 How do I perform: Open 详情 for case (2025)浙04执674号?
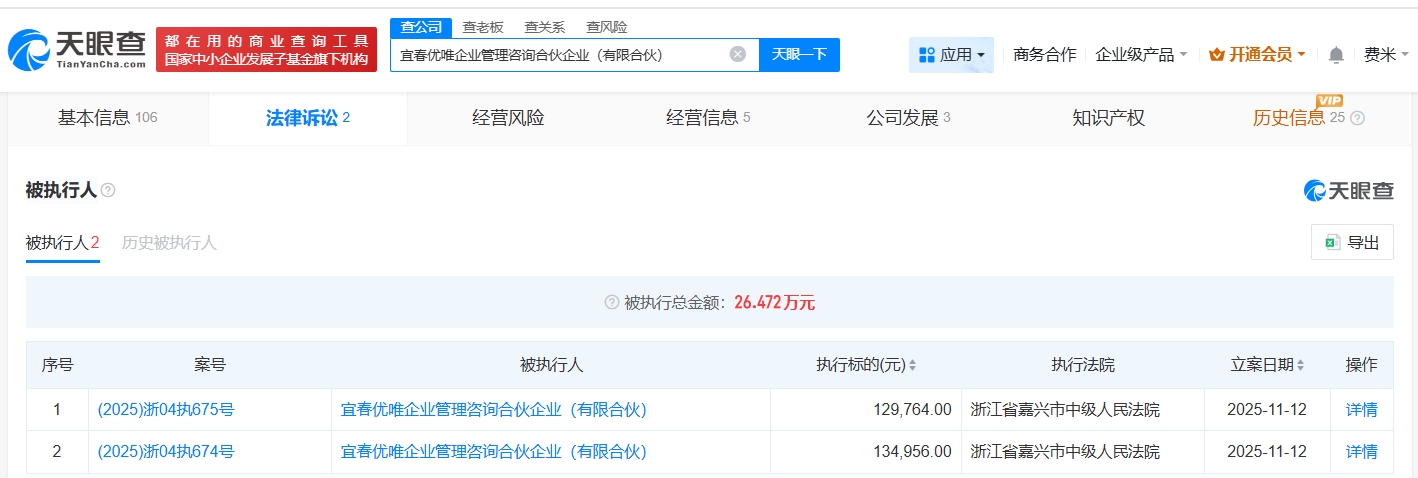pyautogui.click(x=1361, y=452)
